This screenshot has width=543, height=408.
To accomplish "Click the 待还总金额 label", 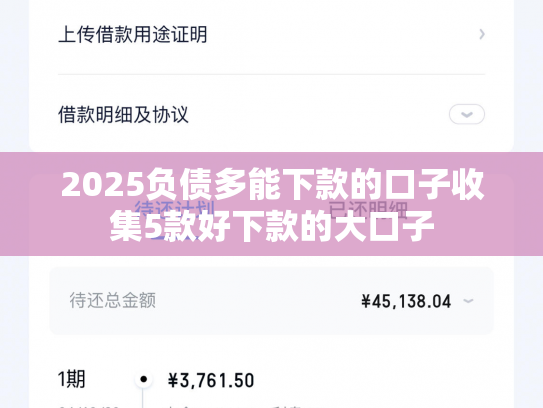I will coord(113,300).
